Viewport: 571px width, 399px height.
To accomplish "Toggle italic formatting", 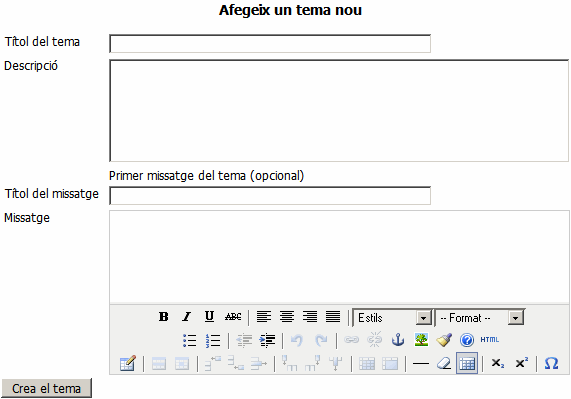I will (x=186, y=317).
